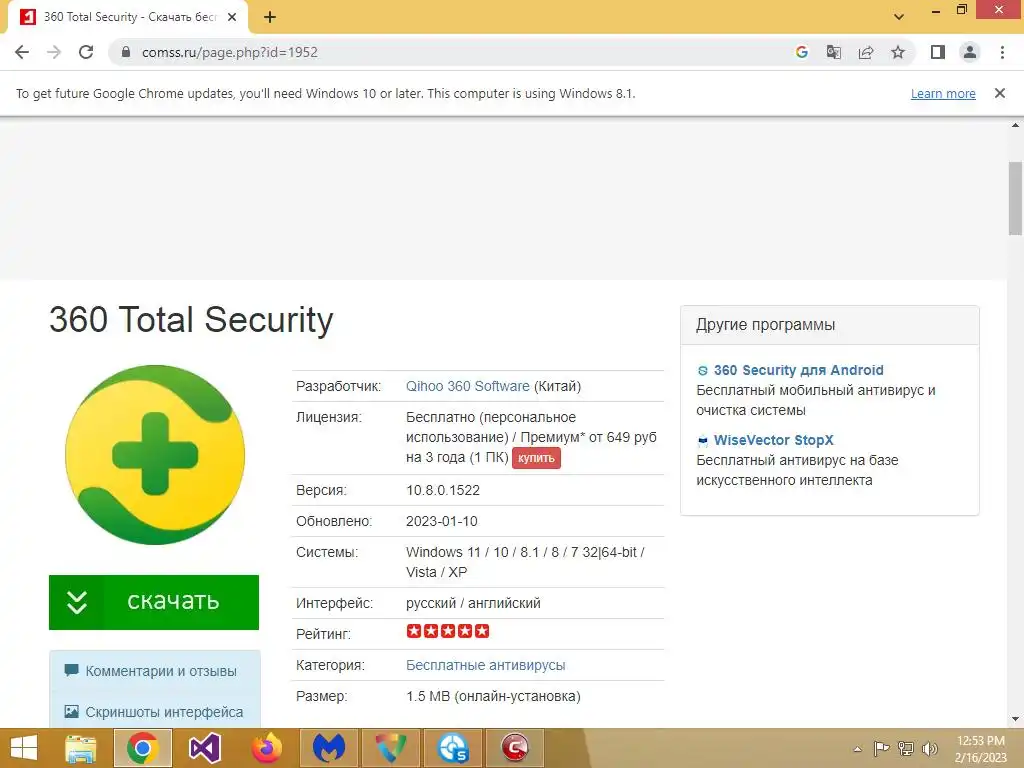1024x768 pixels.
Task: Open the shield V app in taskbar
Action: click(391, 748)
